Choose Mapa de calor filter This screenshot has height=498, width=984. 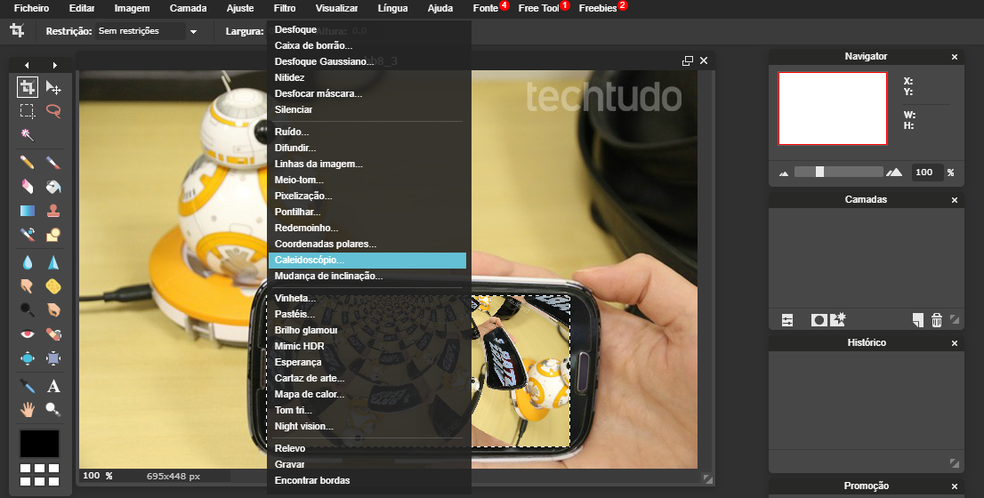367,394
